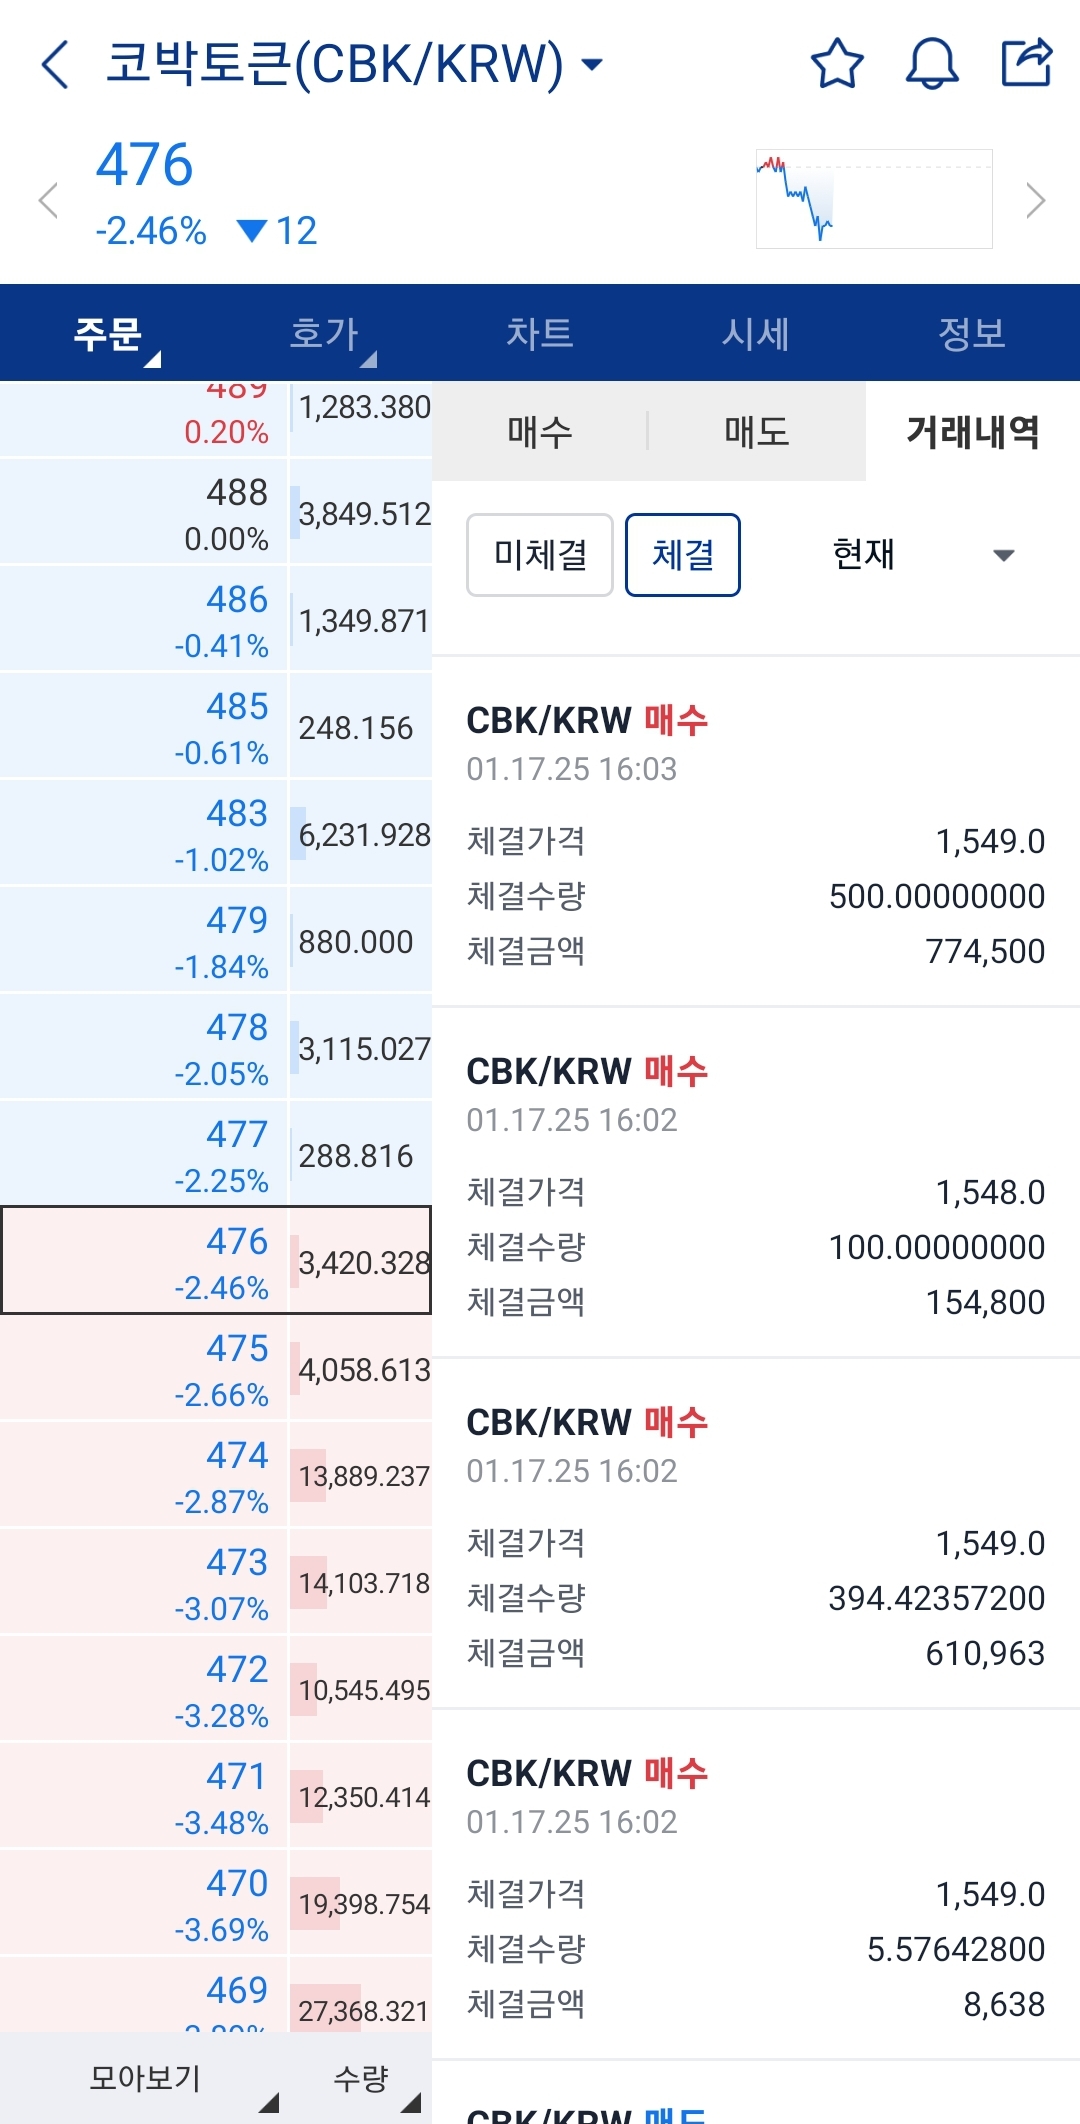Image resolution: width=1080 pixels, height=2124 pixels.
Task: Tap the back arrow icon
Action: 56,65
